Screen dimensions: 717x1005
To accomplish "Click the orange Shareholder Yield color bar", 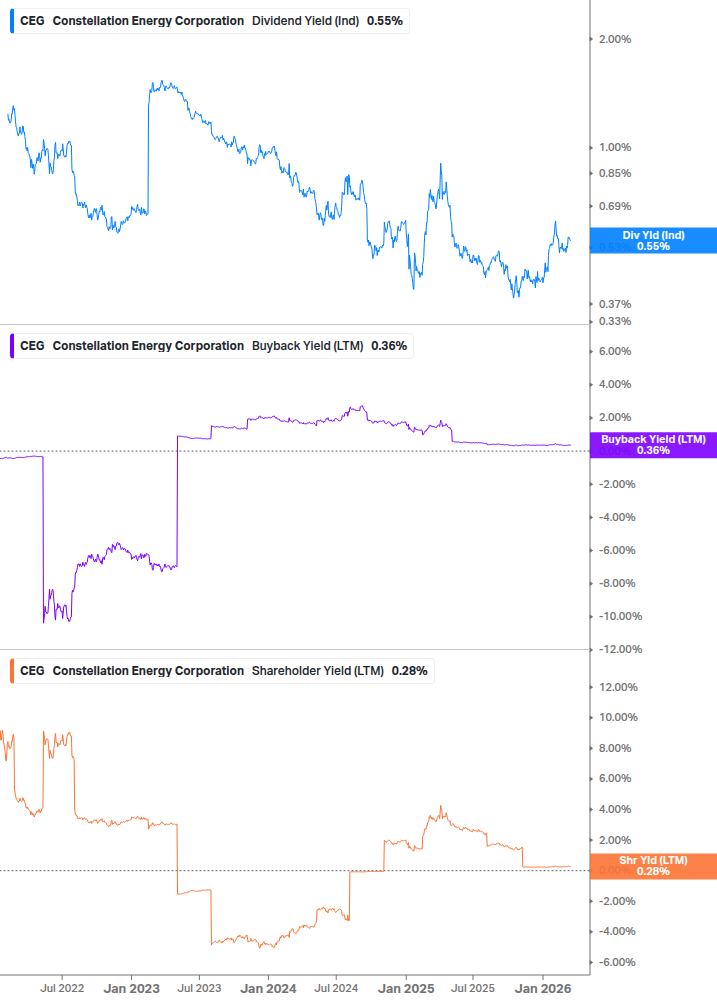I will [12, 671].
